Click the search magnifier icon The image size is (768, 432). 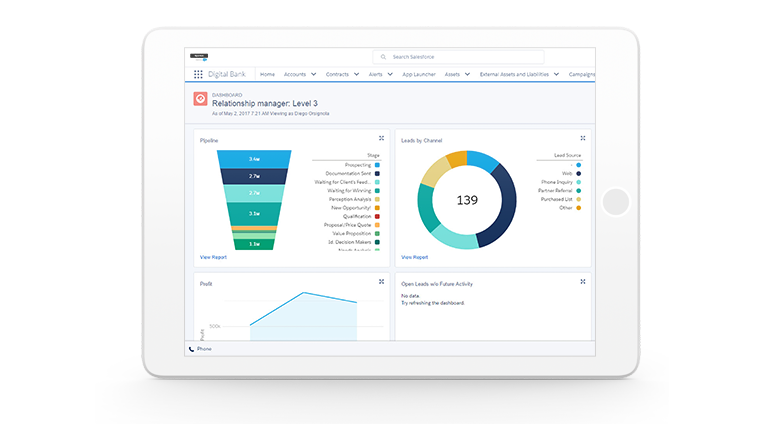coord(381,58)
